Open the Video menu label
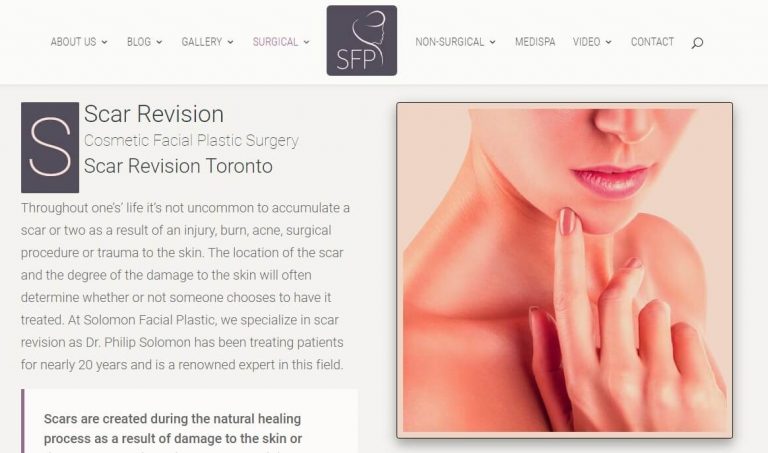The image size is (768, 453). click(586, 42)
